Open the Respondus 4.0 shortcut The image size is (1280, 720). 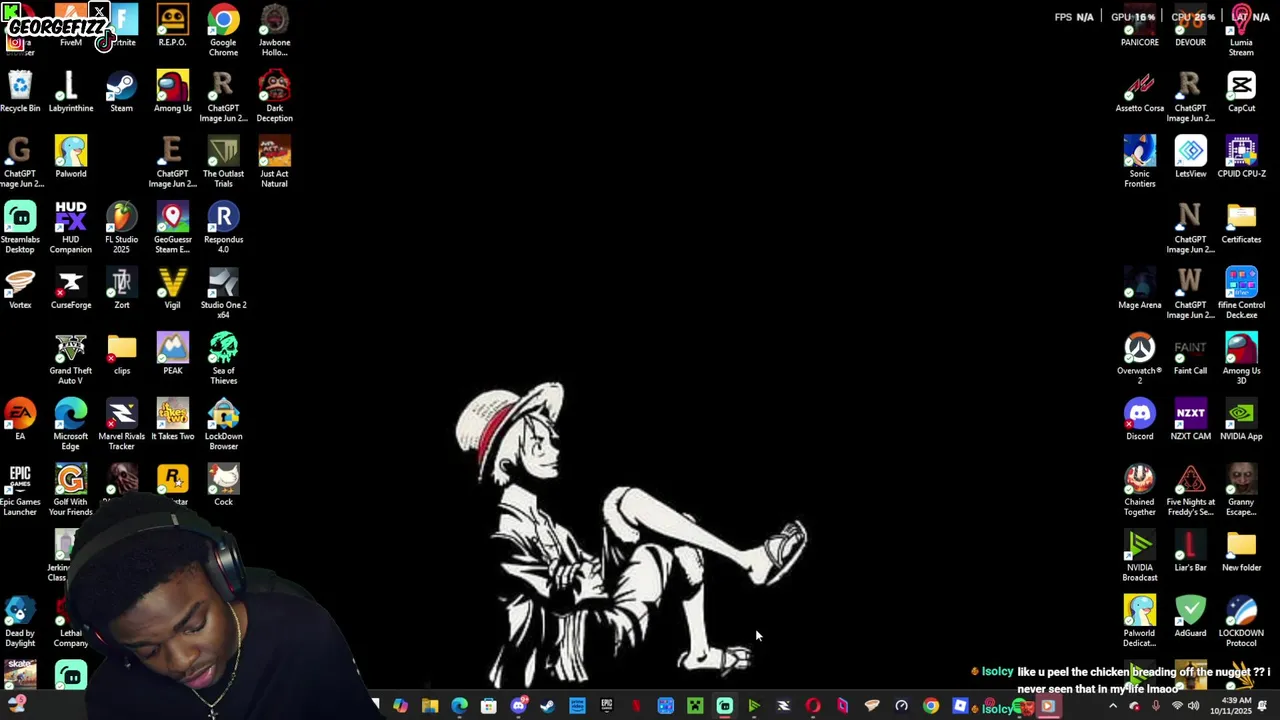(x=223, y=227)
